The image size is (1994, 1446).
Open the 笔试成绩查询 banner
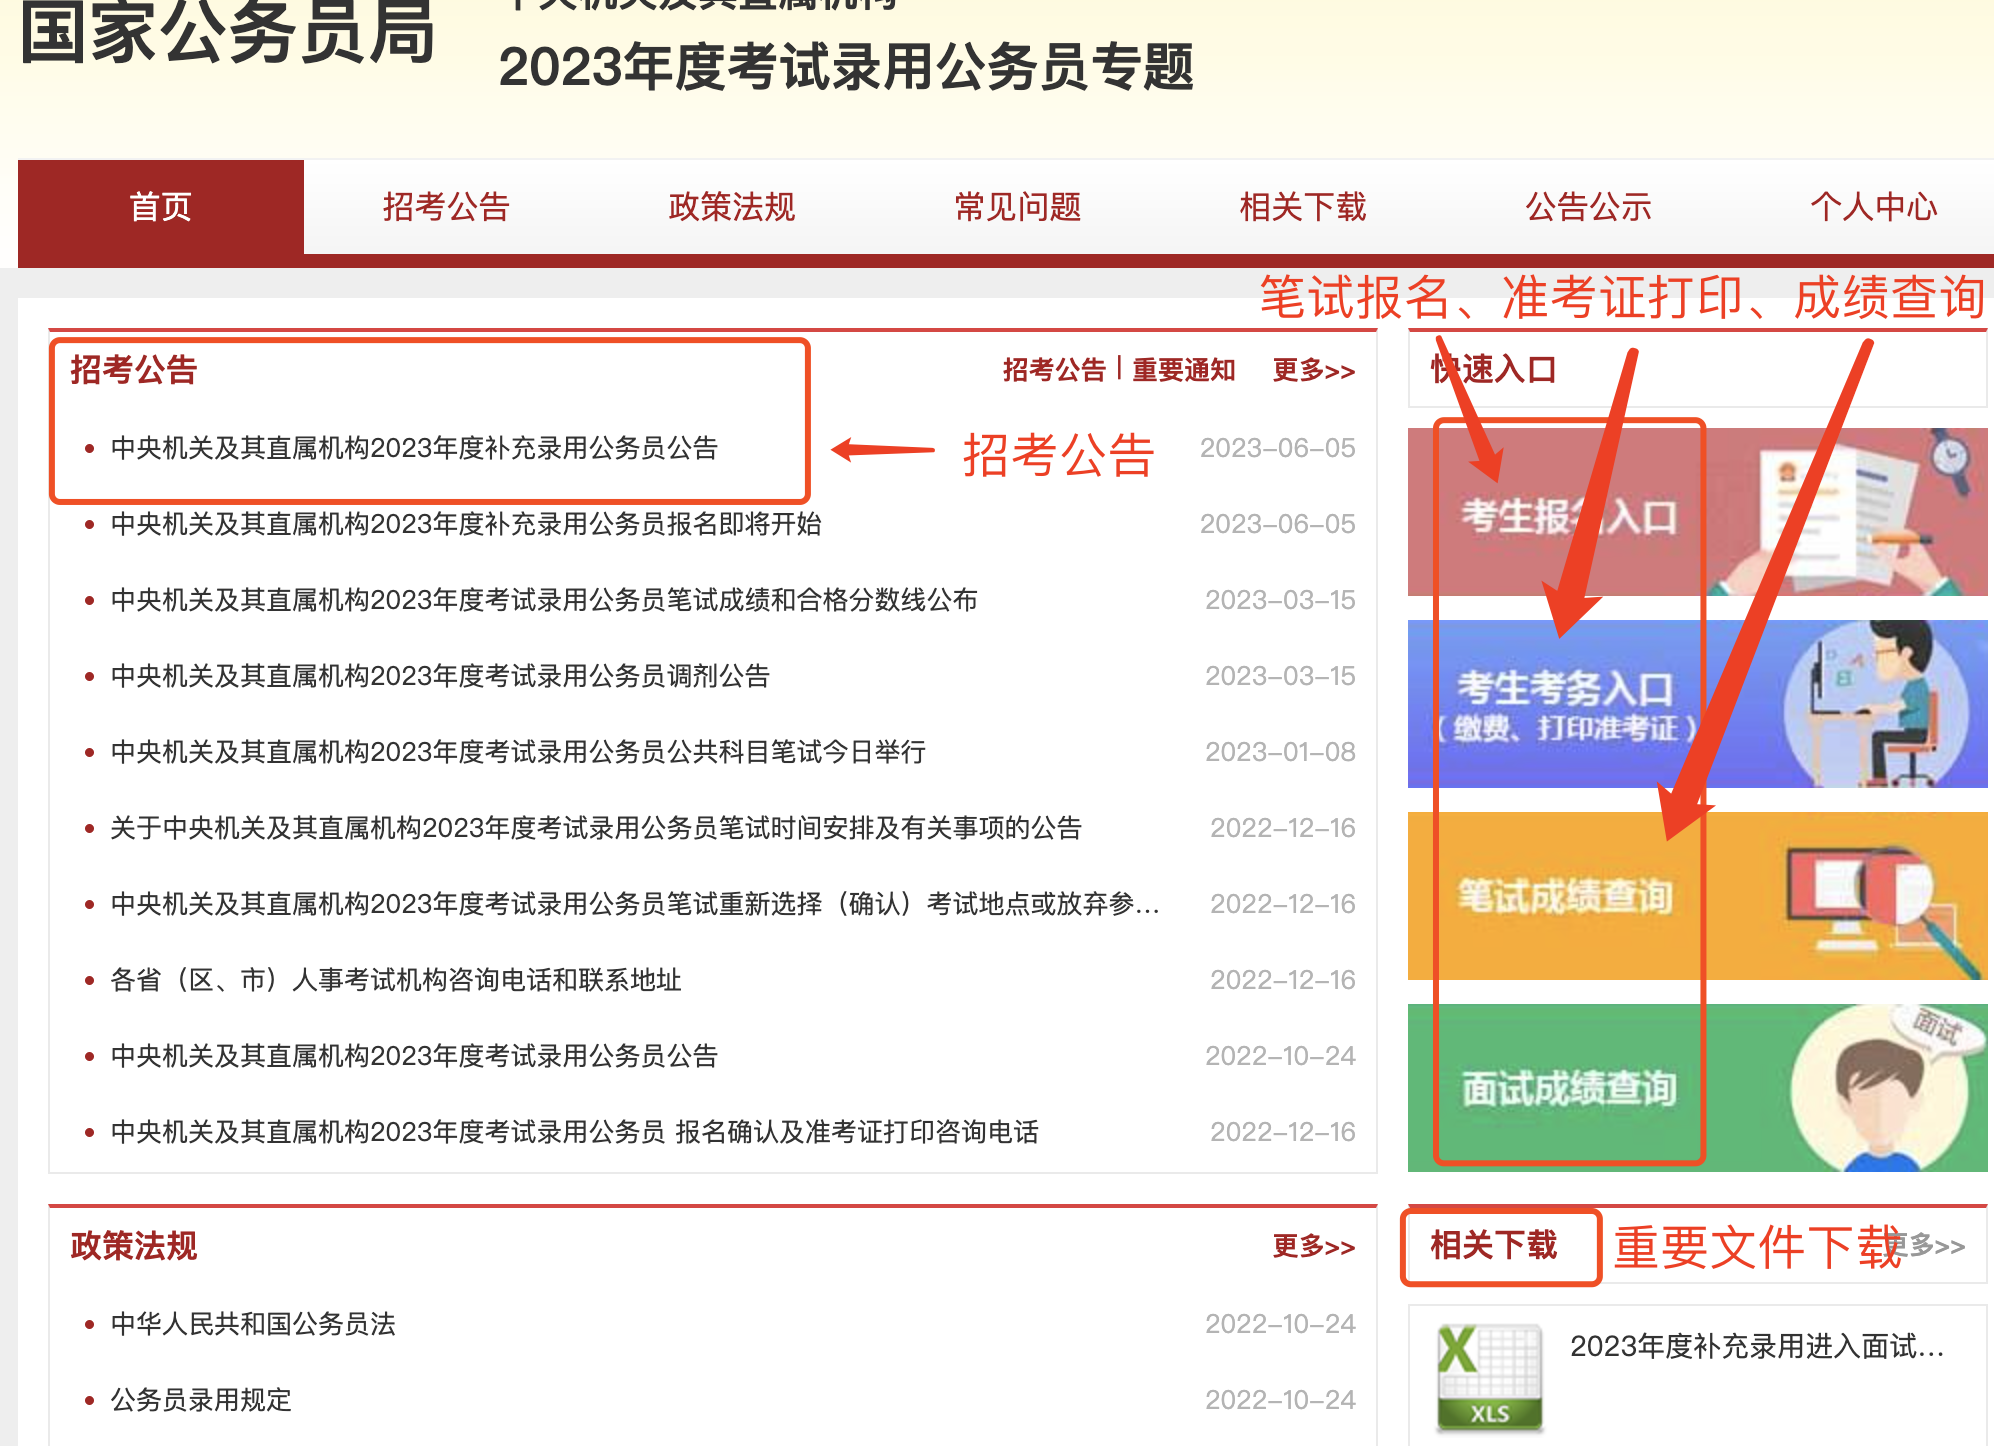pyautogui.click(x=1697, y=896)
